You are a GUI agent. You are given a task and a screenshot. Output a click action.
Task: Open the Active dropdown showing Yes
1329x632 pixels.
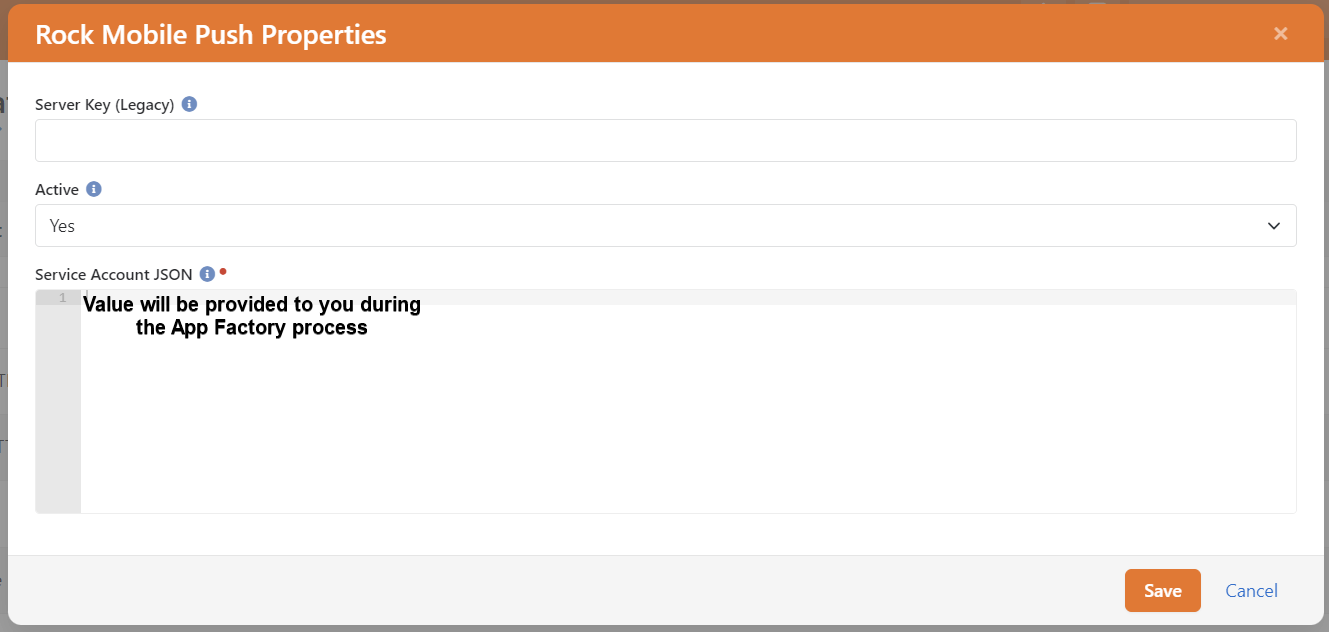pyautogui.click(x=666, y=226)
